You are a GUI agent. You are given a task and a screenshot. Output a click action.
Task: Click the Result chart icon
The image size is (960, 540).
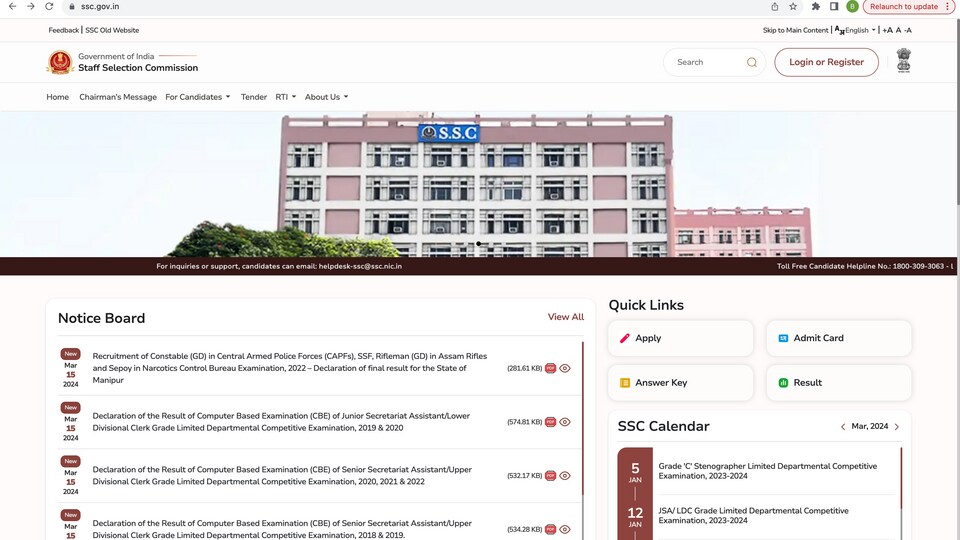tap(783, 383)
